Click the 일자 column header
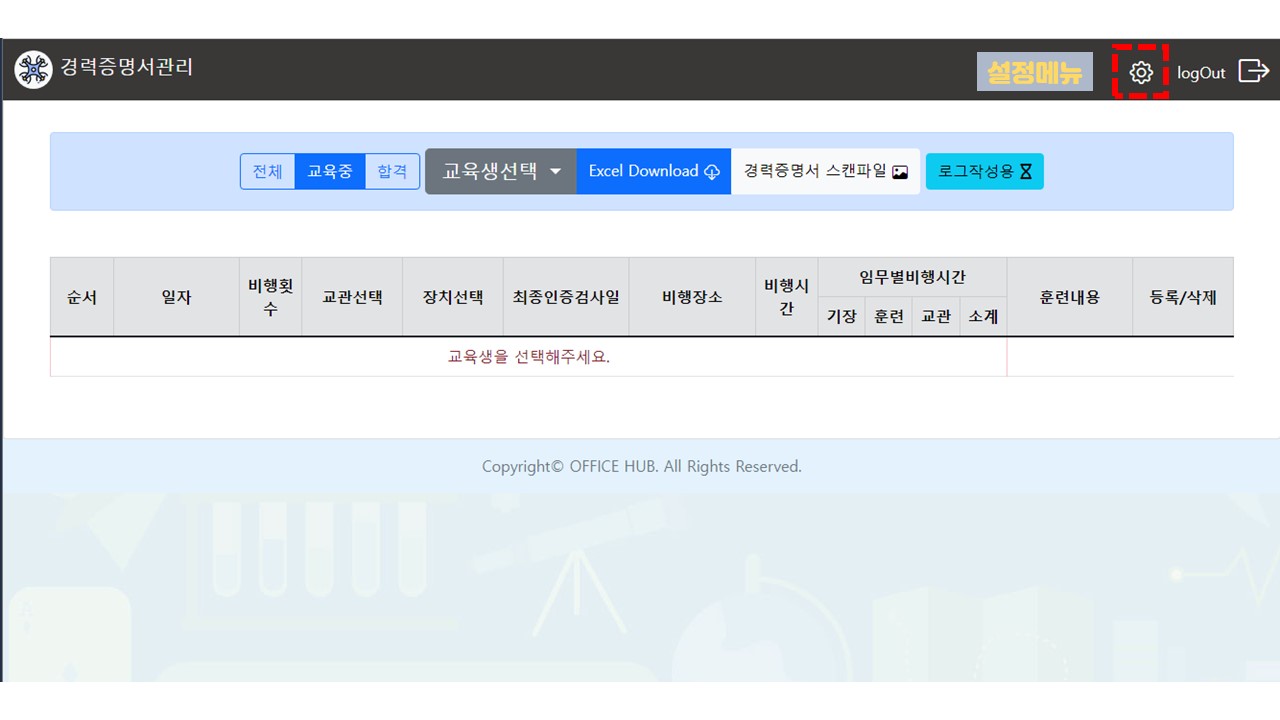Viewport: 1280px width, 720px height. (x=176, y=297)
